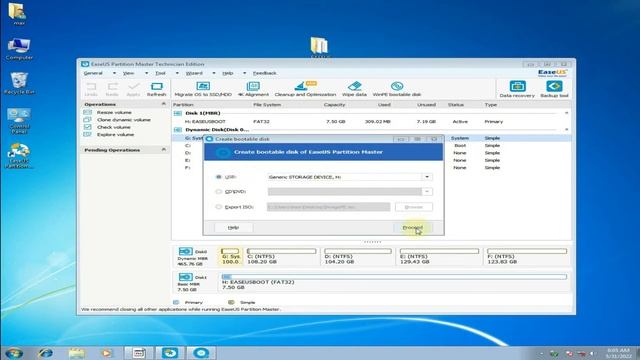Open Windows Start button
The image size is (640, 360).
(x=14, y=353)
